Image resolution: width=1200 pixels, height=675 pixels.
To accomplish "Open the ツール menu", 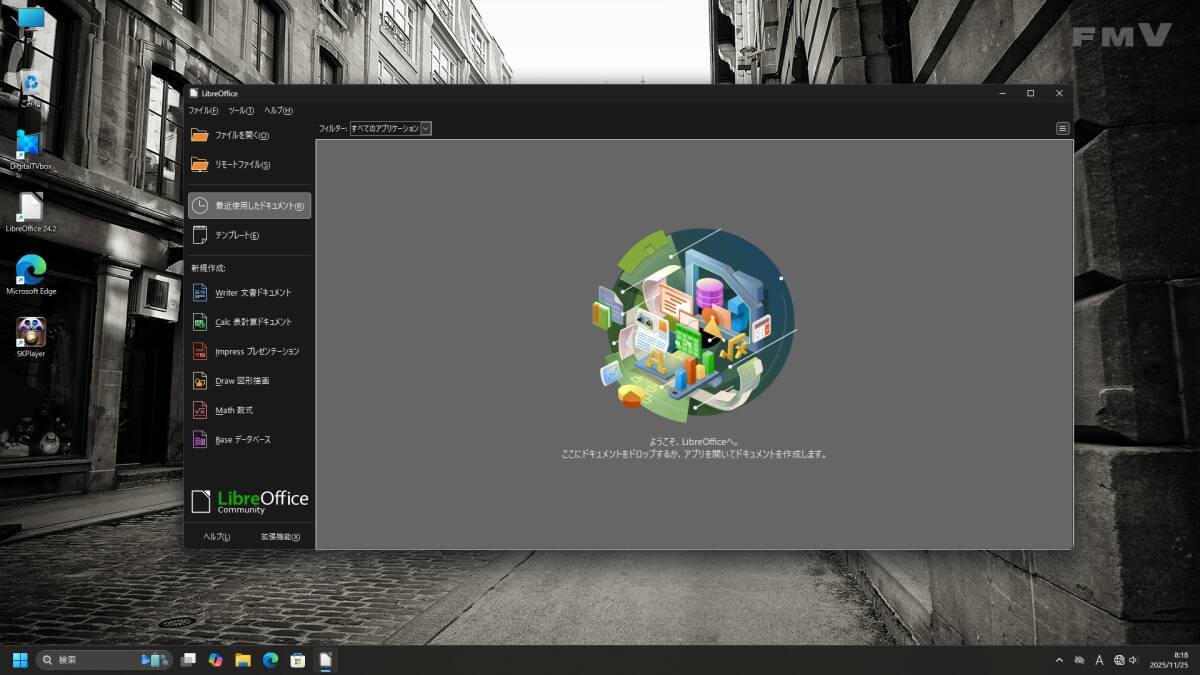I will click(x=241, y=110).
